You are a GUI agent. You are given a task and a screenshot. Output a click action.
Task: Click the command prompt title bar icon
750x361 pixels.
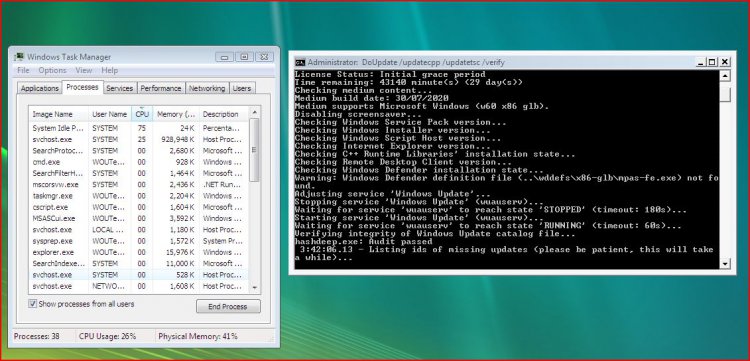click(x=300, y=62)
